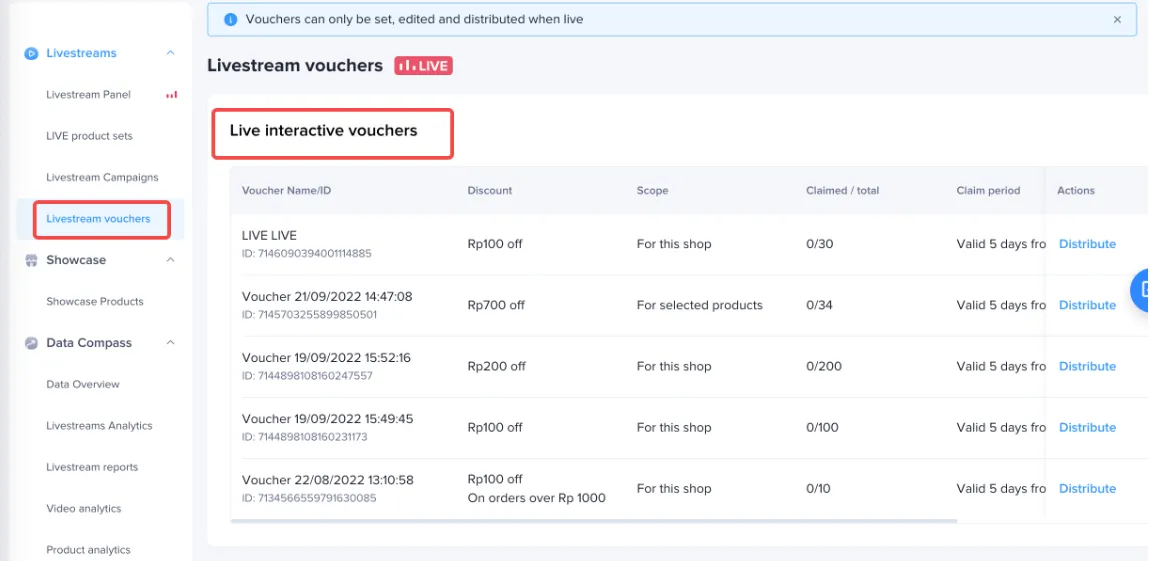Click the 0/34 claimed cell
The image size is (1150, 561).
click(819, 305)
